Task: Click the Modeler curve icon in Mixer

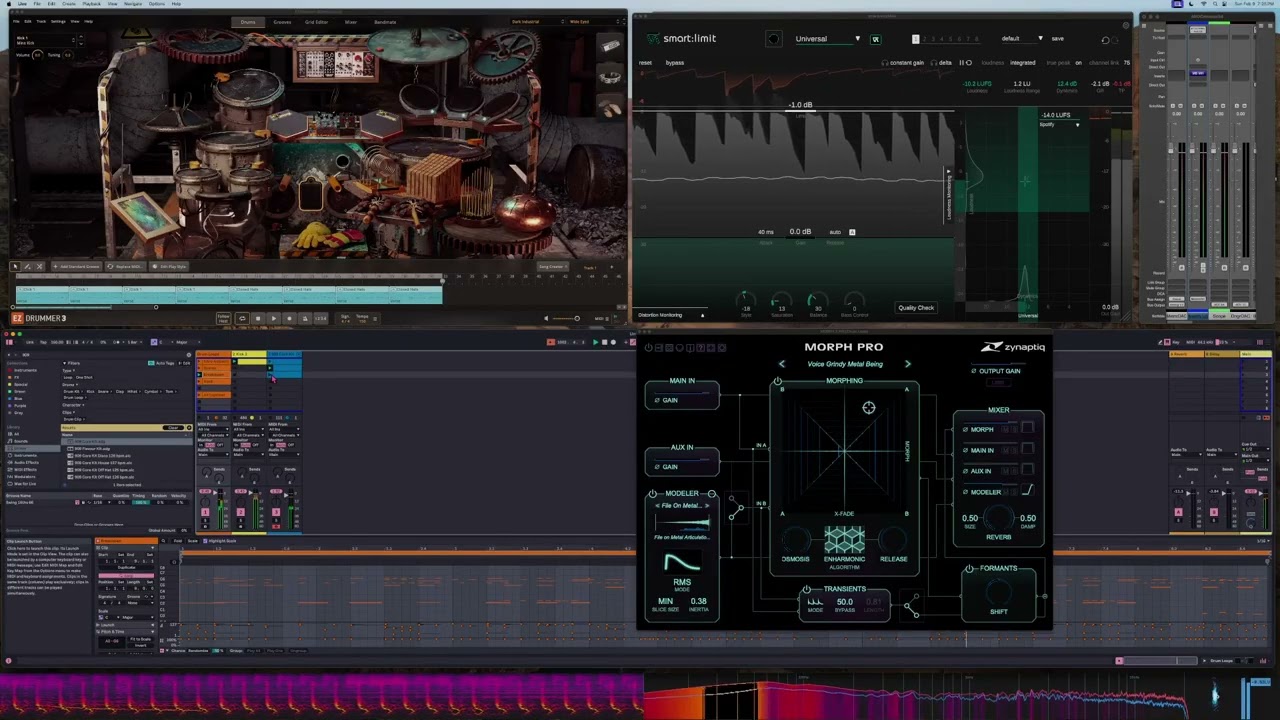Action: tap(1026, 490)
